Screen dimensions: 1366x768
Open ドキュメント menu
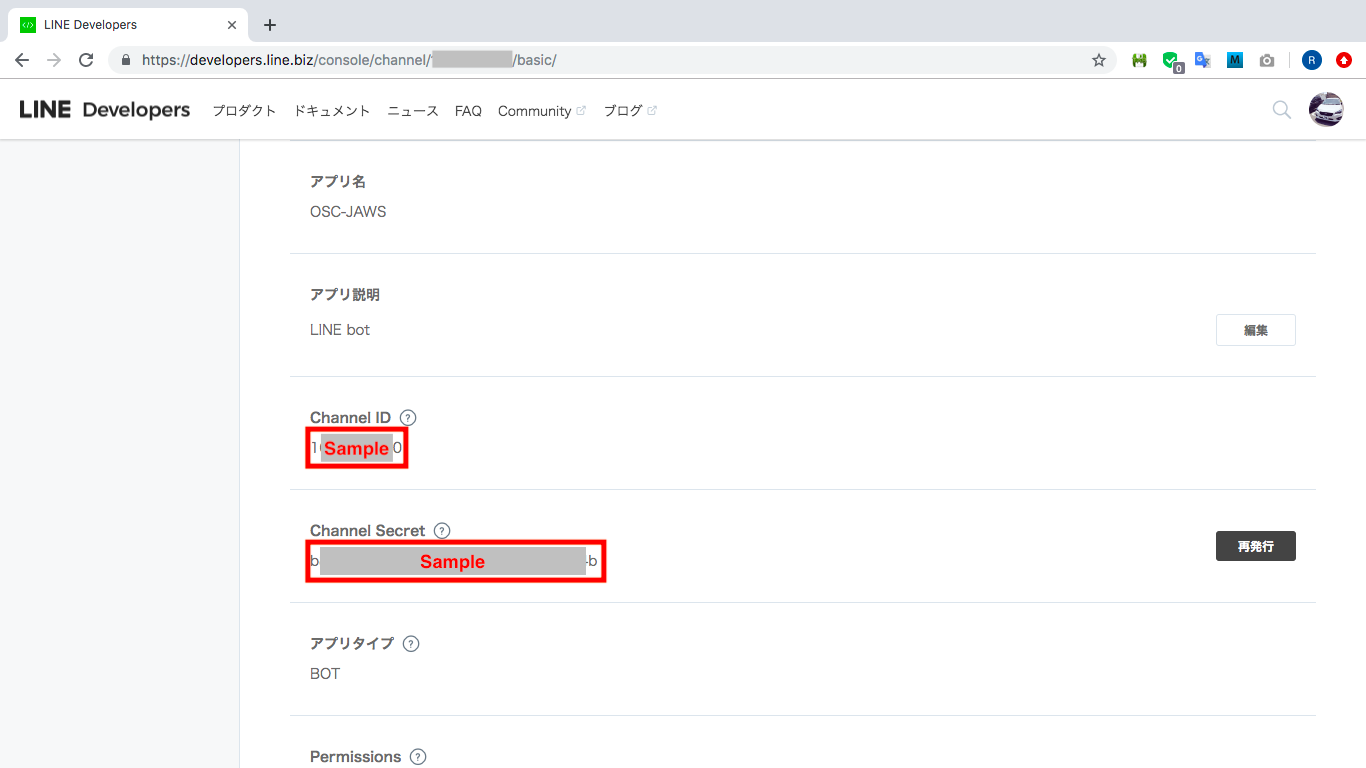pos(332,111)
